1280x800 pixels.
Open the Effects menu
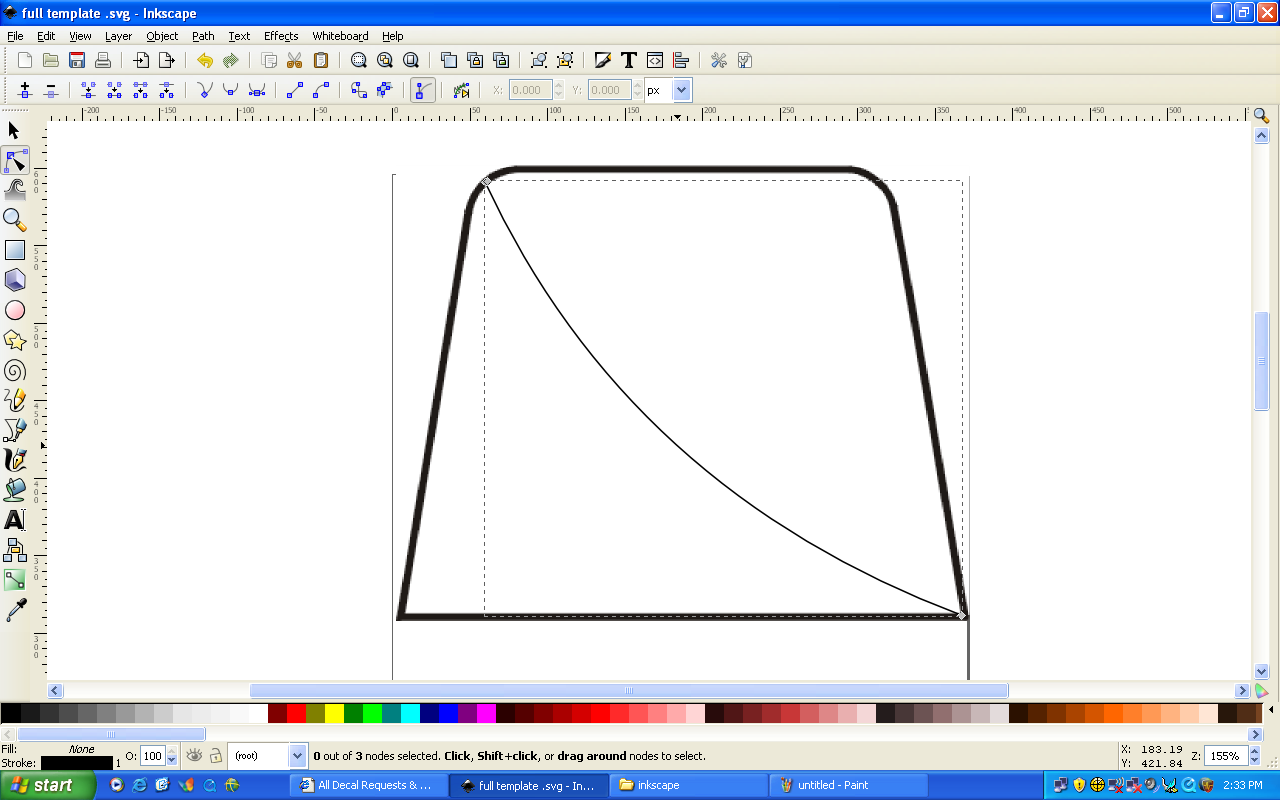[x=281, y=36]
